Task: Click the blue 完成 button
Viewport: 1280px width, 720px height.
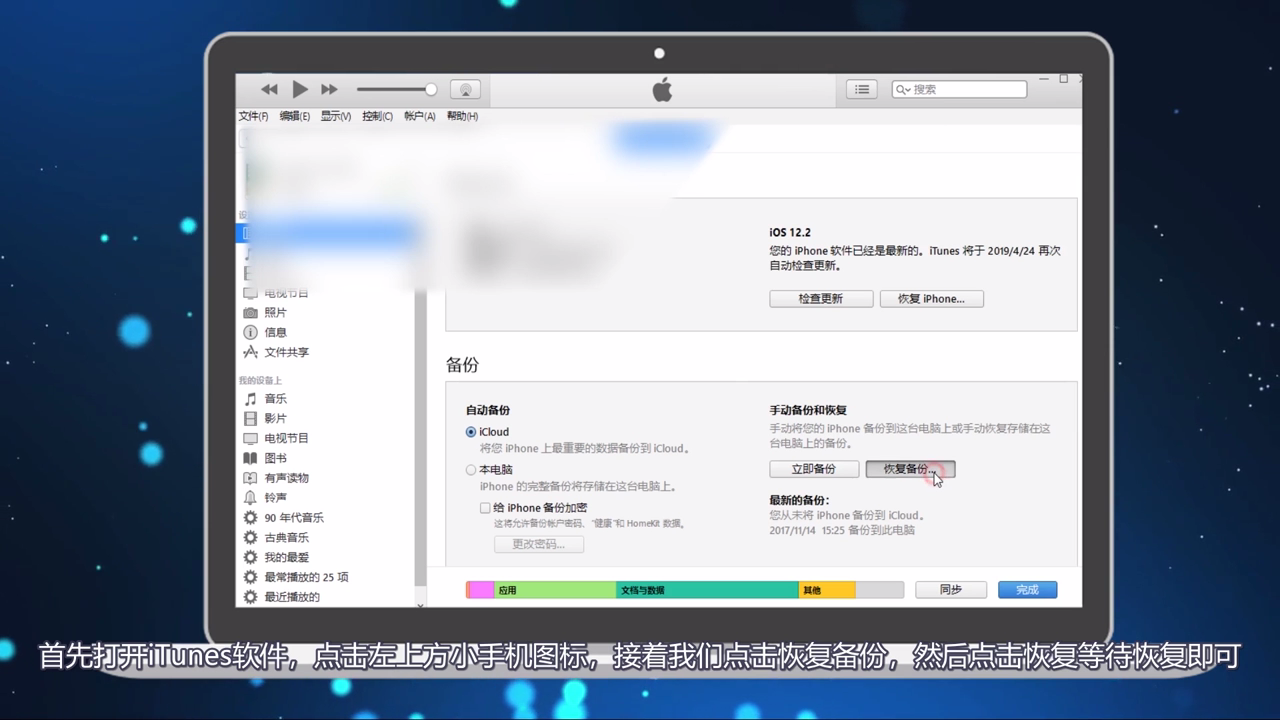Action: [1027, 590]
